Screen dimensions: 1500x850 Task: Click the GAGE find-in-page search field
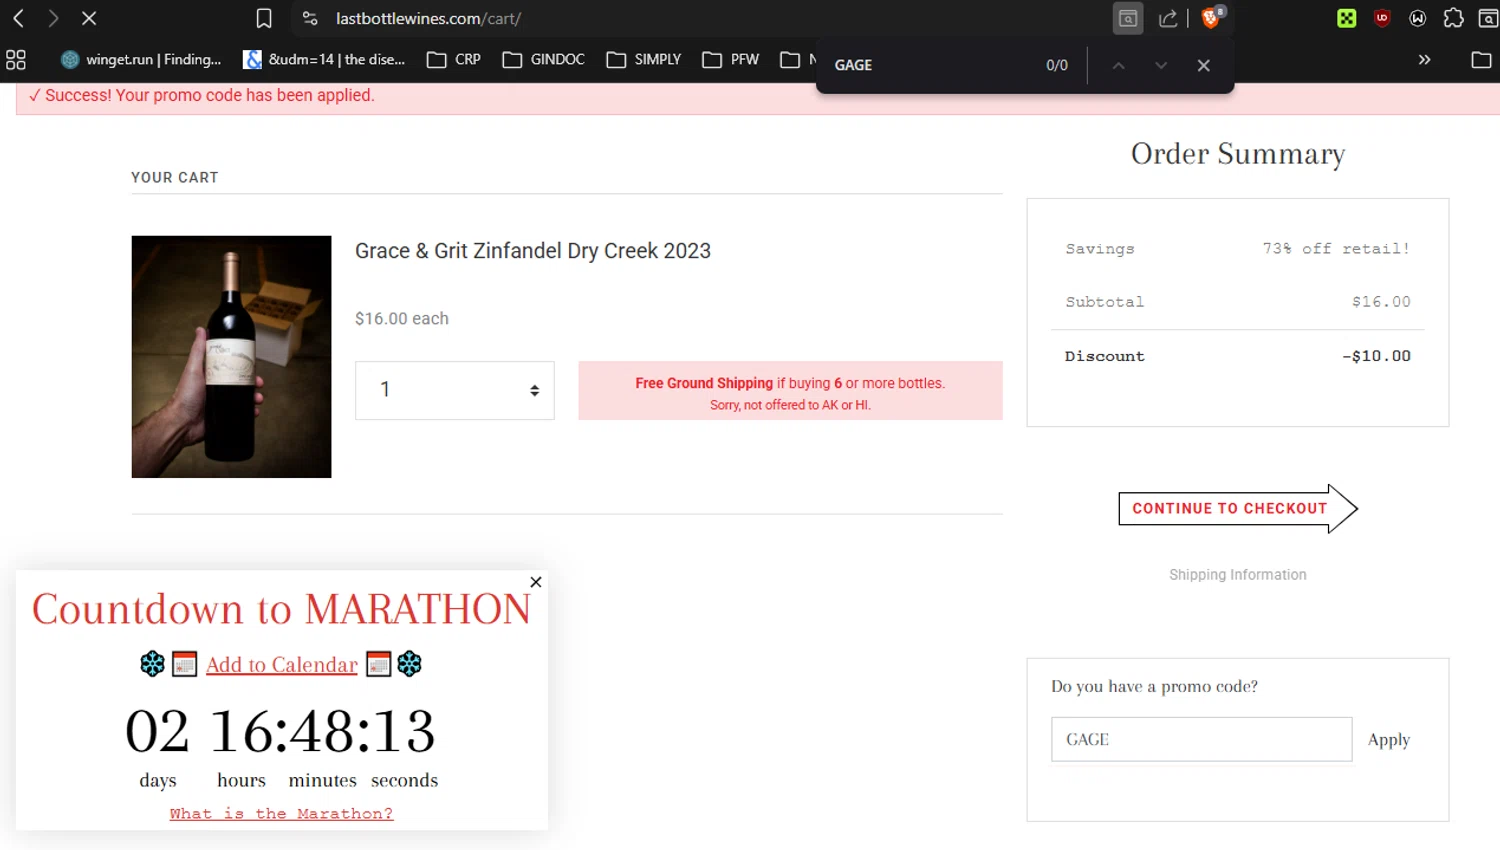(930, 65)
